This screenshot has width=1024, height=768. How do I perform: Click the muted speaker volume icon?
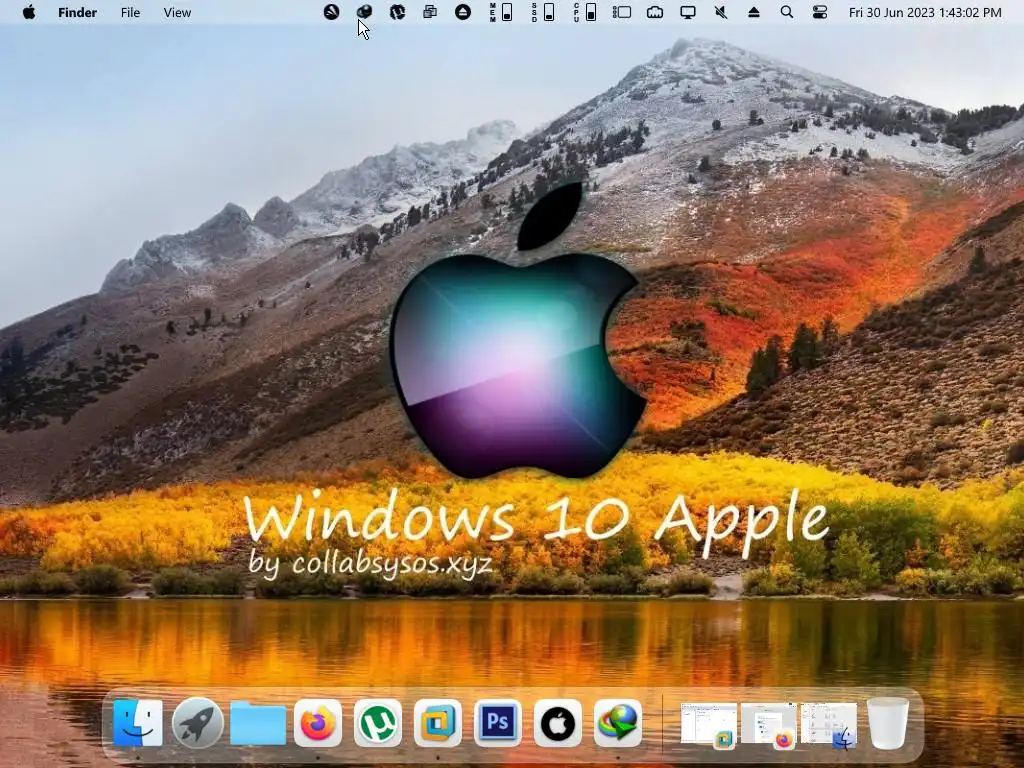[x=721, y=12]
